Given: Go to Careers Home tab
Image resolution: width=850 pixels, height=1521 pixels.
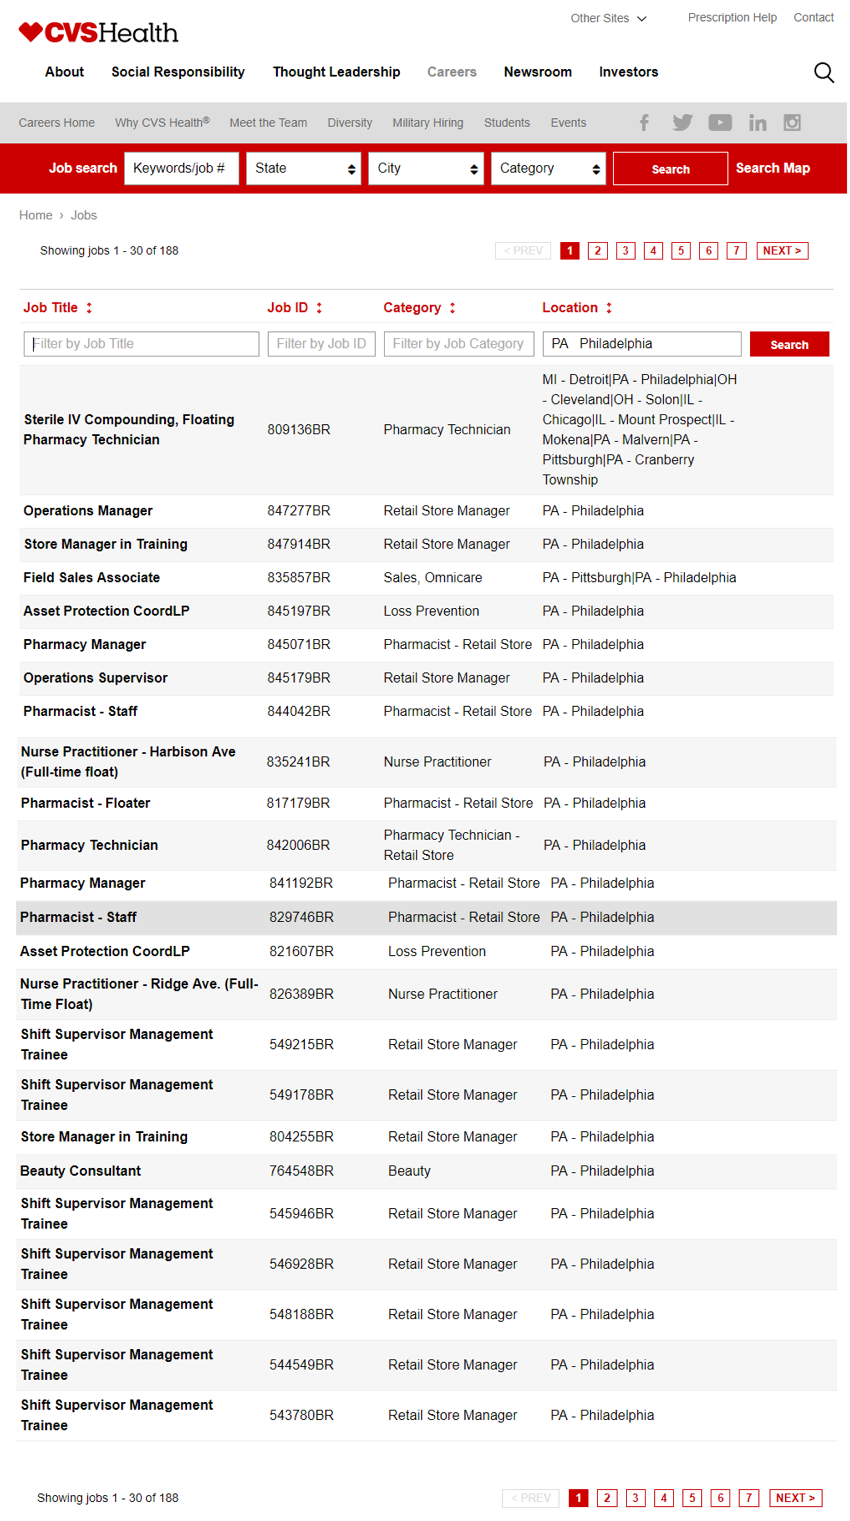Looking at the screenshot, I should (x=57, y=123).
